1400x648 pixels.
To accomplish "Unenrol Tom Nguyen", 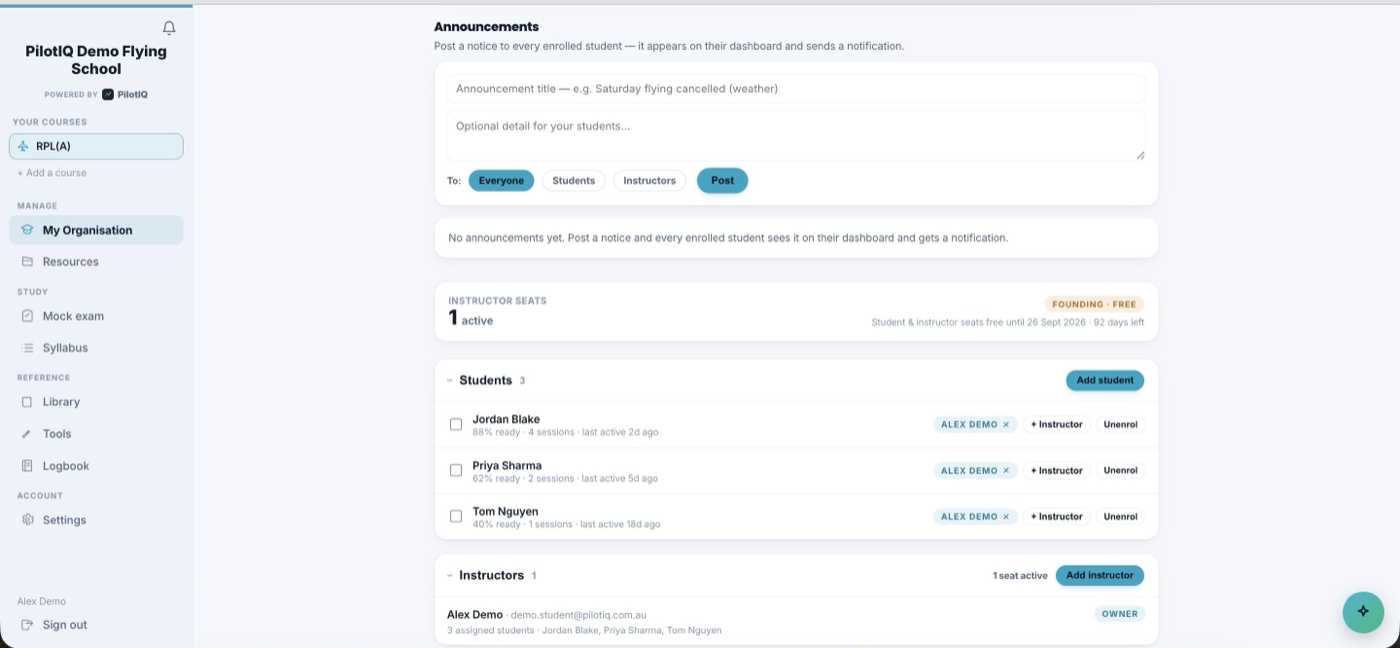I will (1120, 517).
